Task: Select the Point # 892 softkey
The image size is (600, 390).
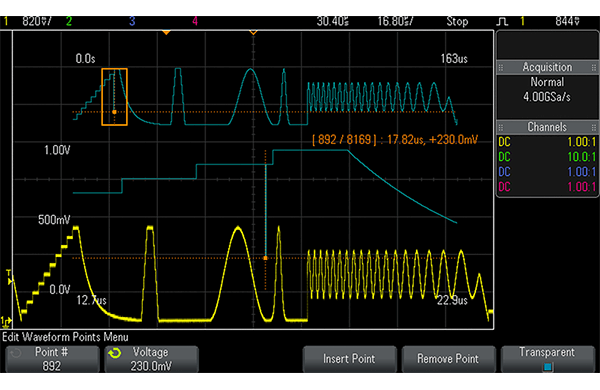Action: [x=52, y=359]
